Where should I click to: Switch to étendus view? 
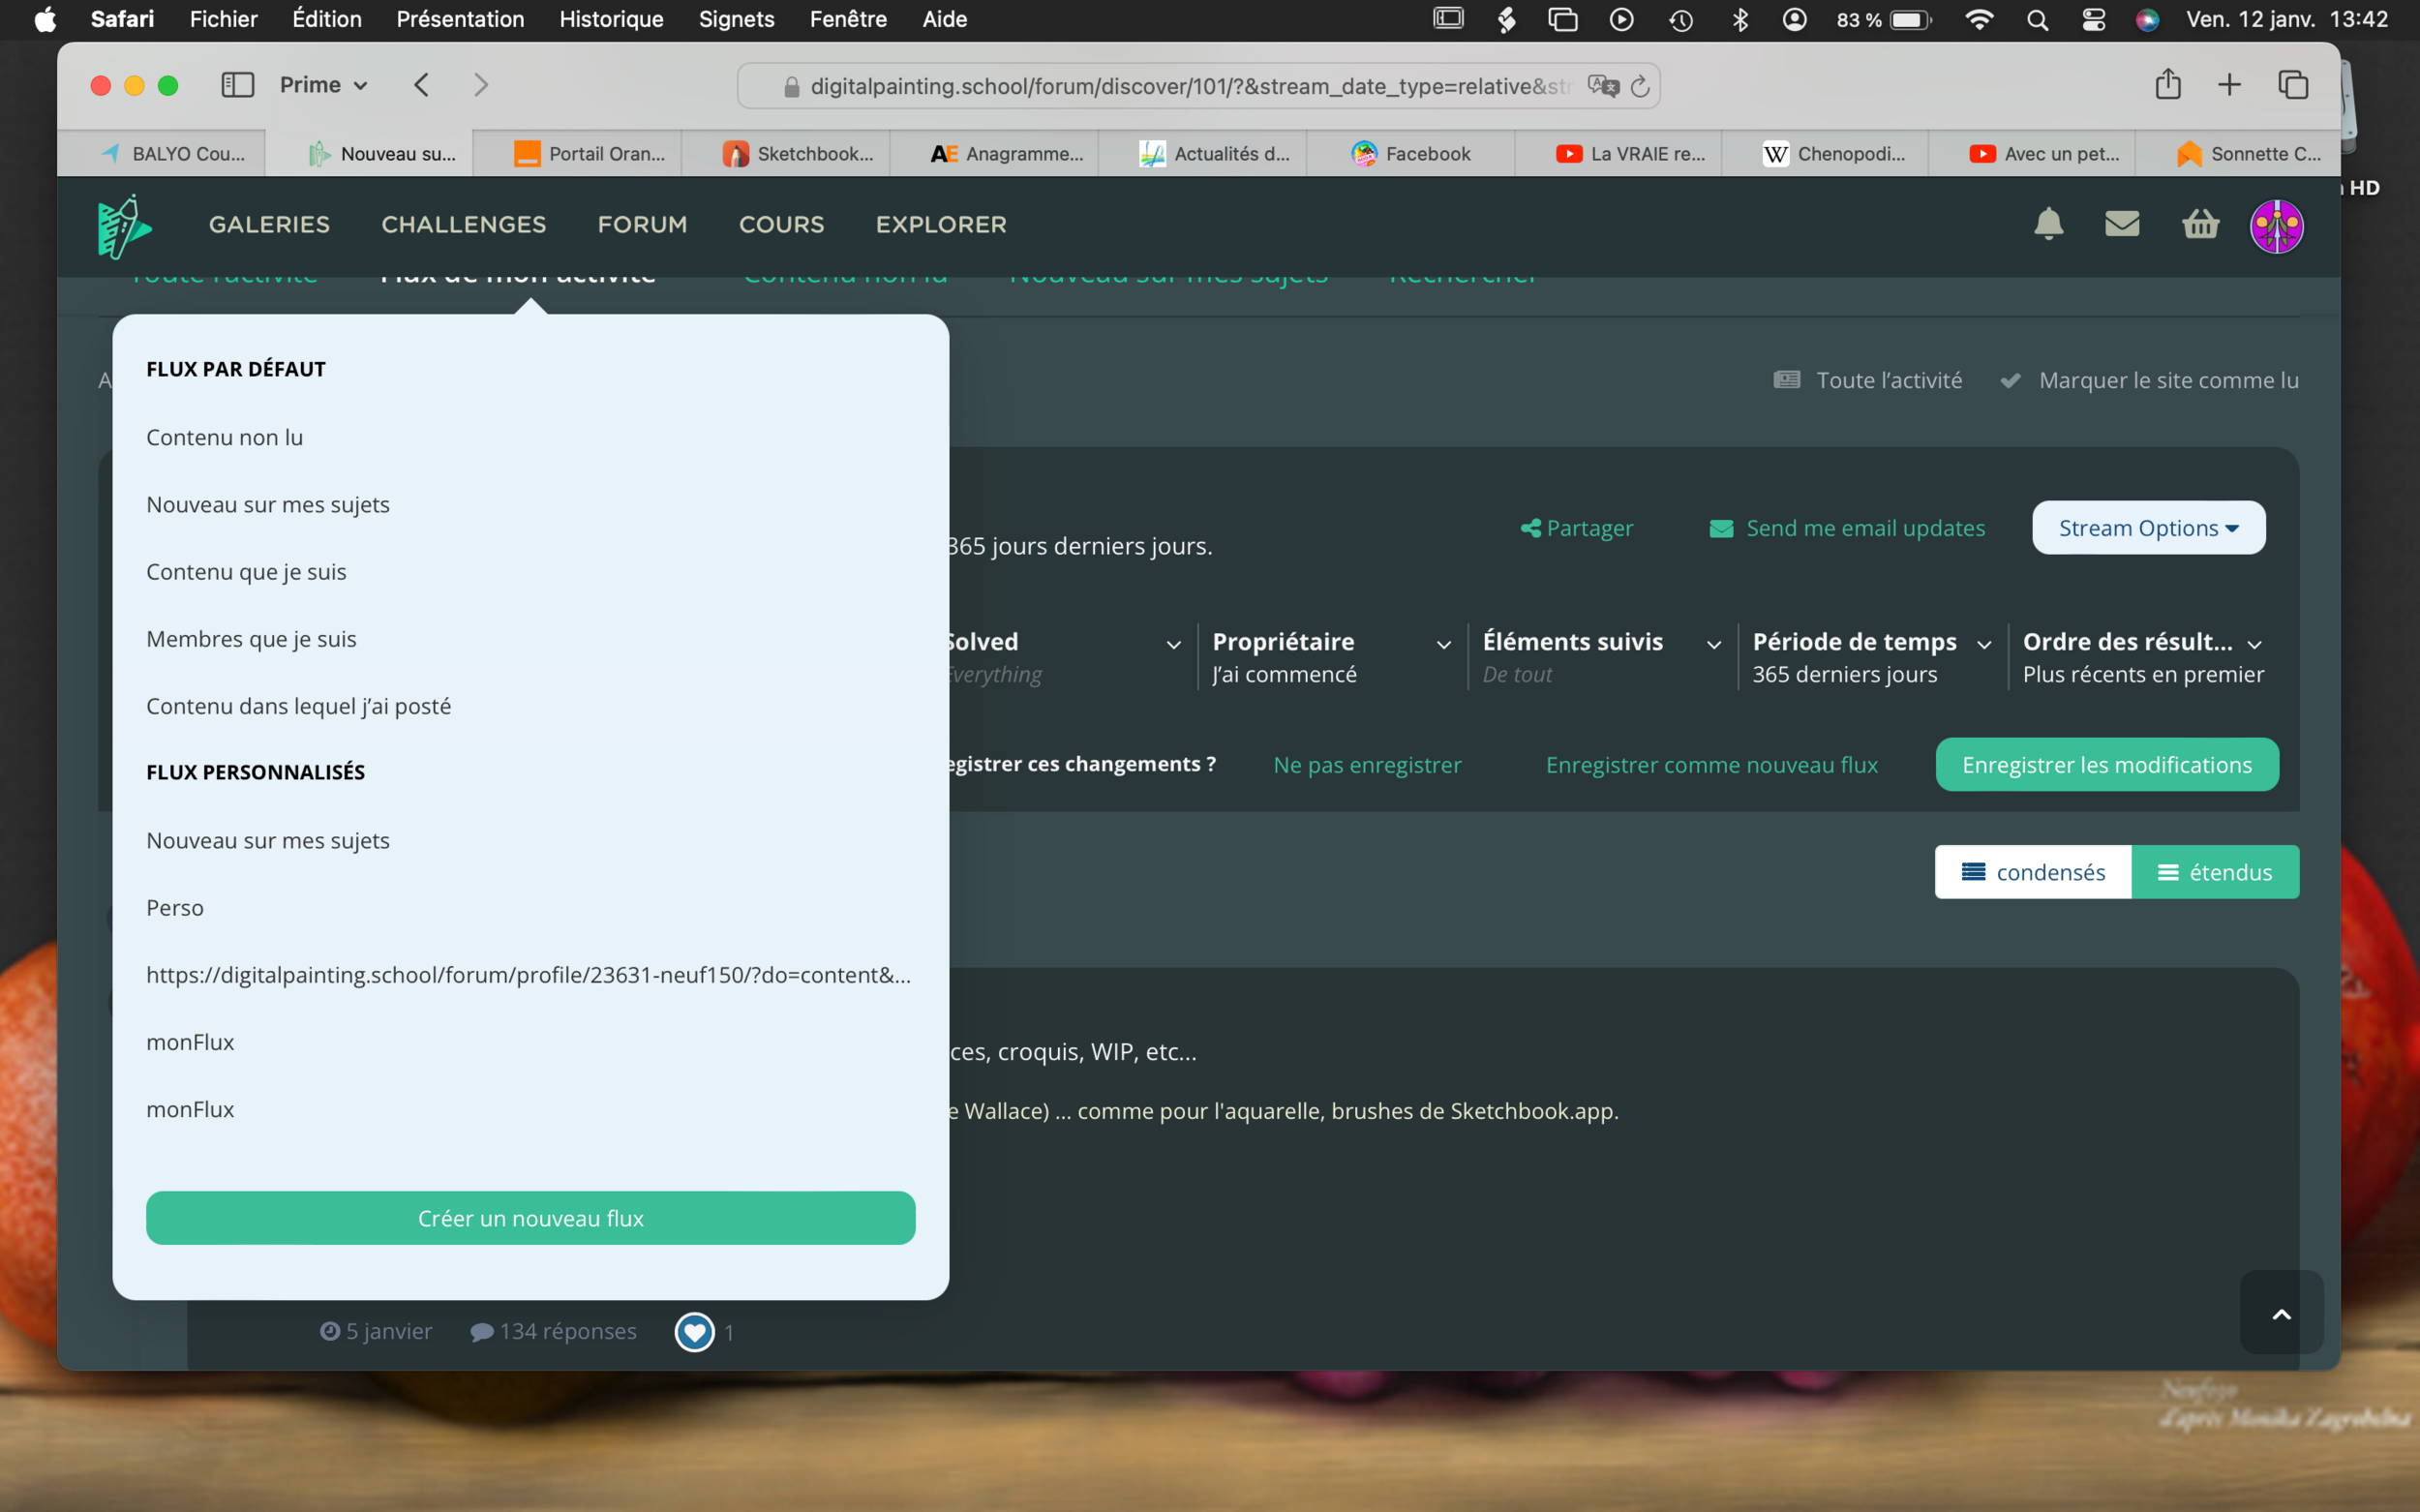coord(2215,872)
